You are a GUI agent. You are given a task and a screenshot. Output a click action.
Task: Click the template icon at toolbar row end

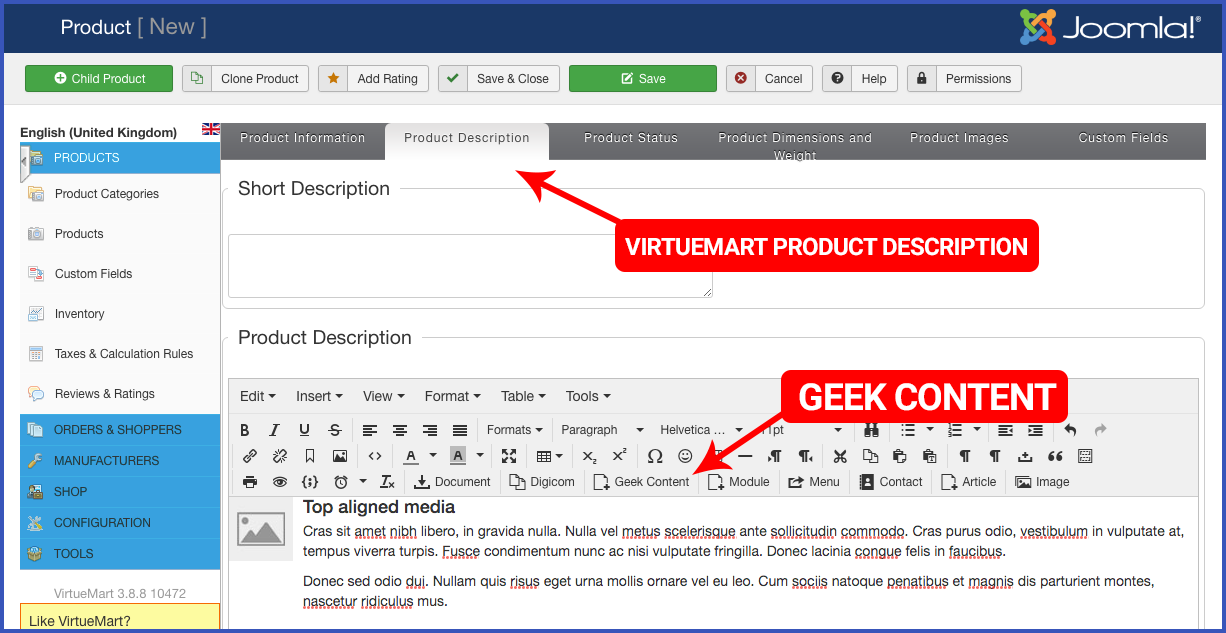[1085, 456]
